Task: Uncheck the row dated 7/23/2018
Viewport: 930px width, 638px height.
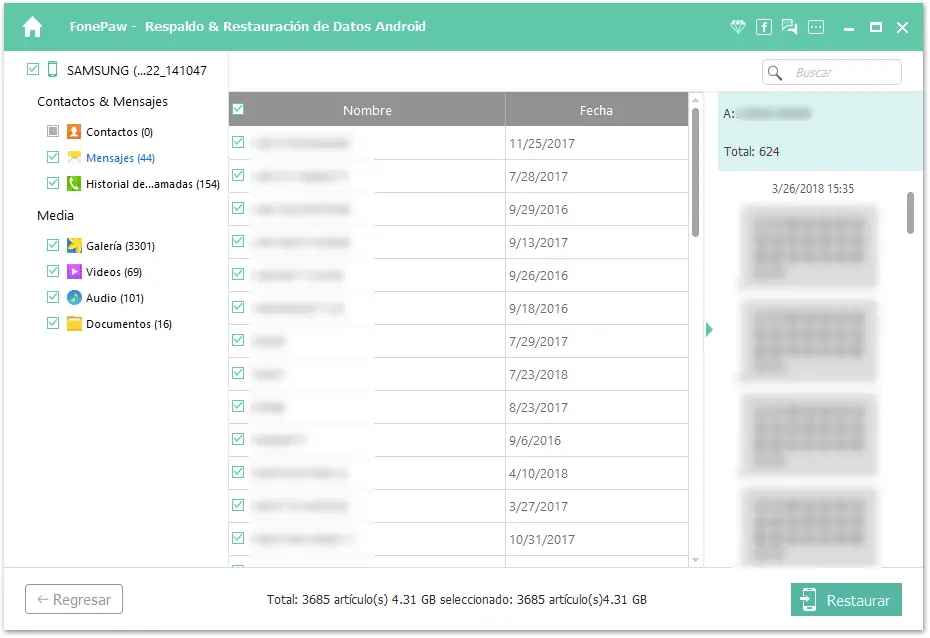Action: pyautogui.click(x=238, y=372)
